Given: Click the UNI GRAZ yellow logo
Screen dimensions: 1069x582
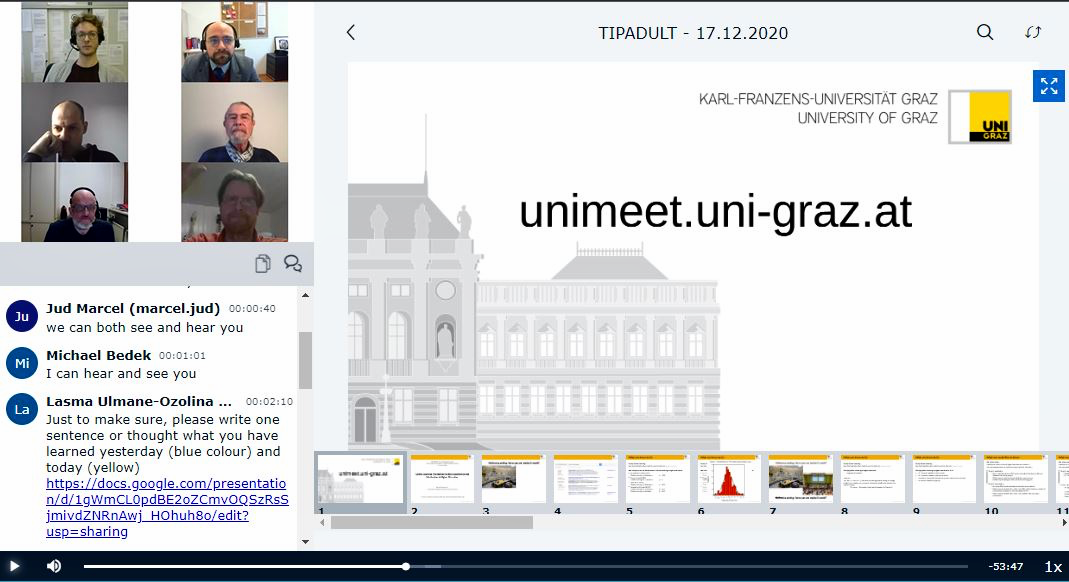Looking at the screenshot, I should pos(980,117).
